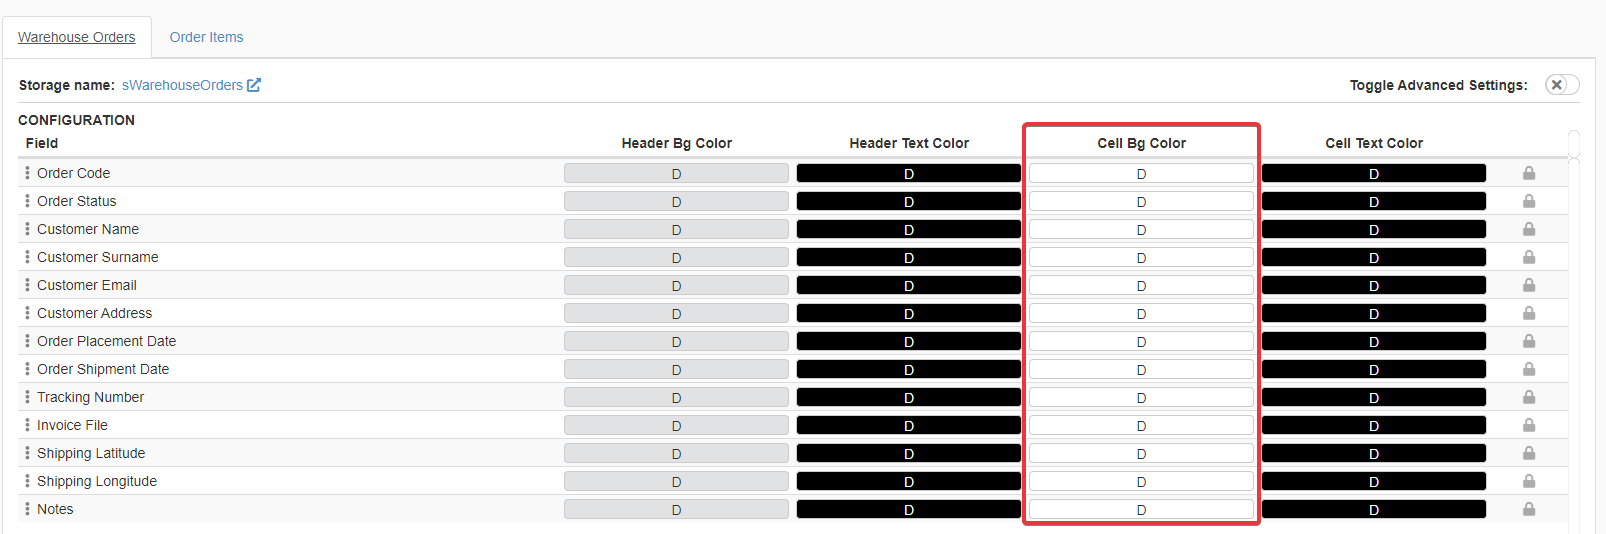This screenshot has width=1606, height=534.
Task: Grab the drag handle beside Order Status
Action: click(27, 201)
